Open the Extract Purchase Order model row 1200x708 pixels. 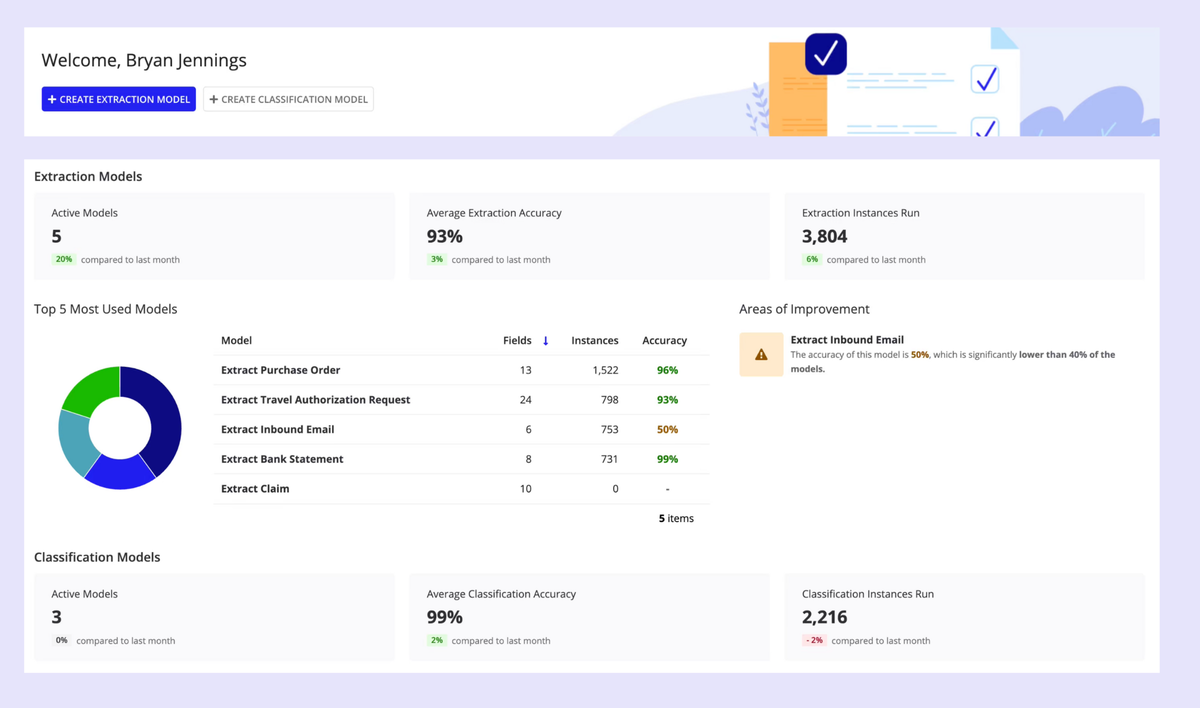(280, 370)
